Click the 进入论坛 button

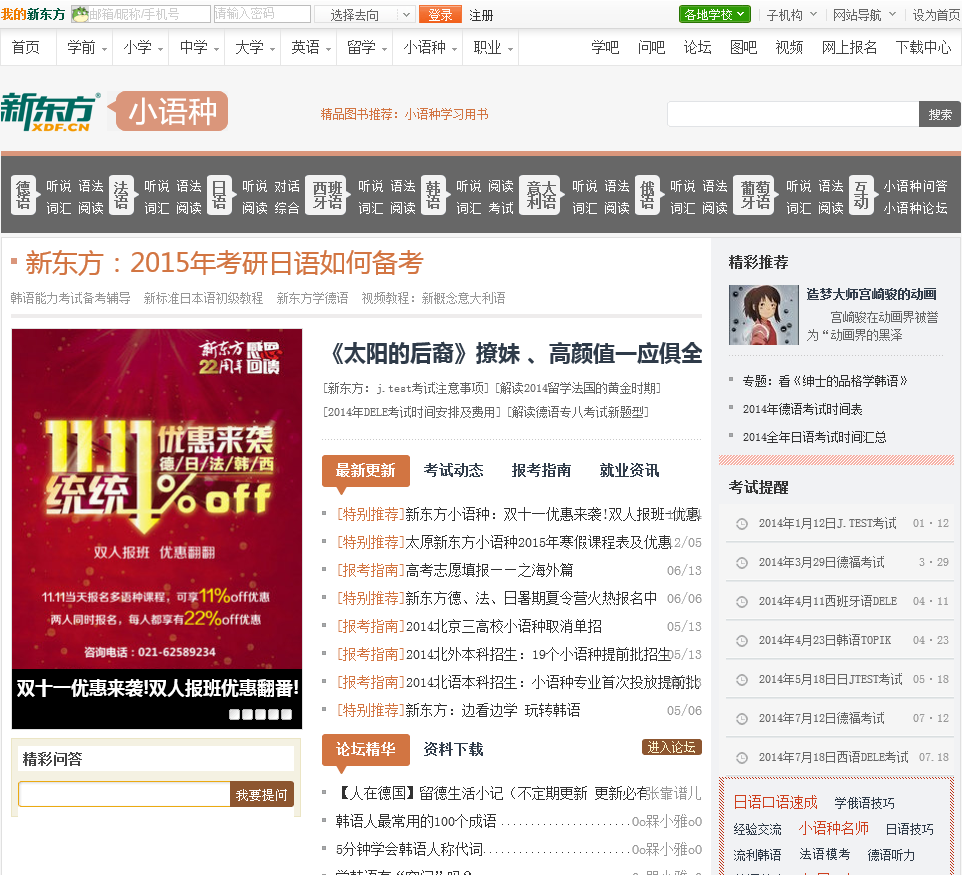[671, 747]
